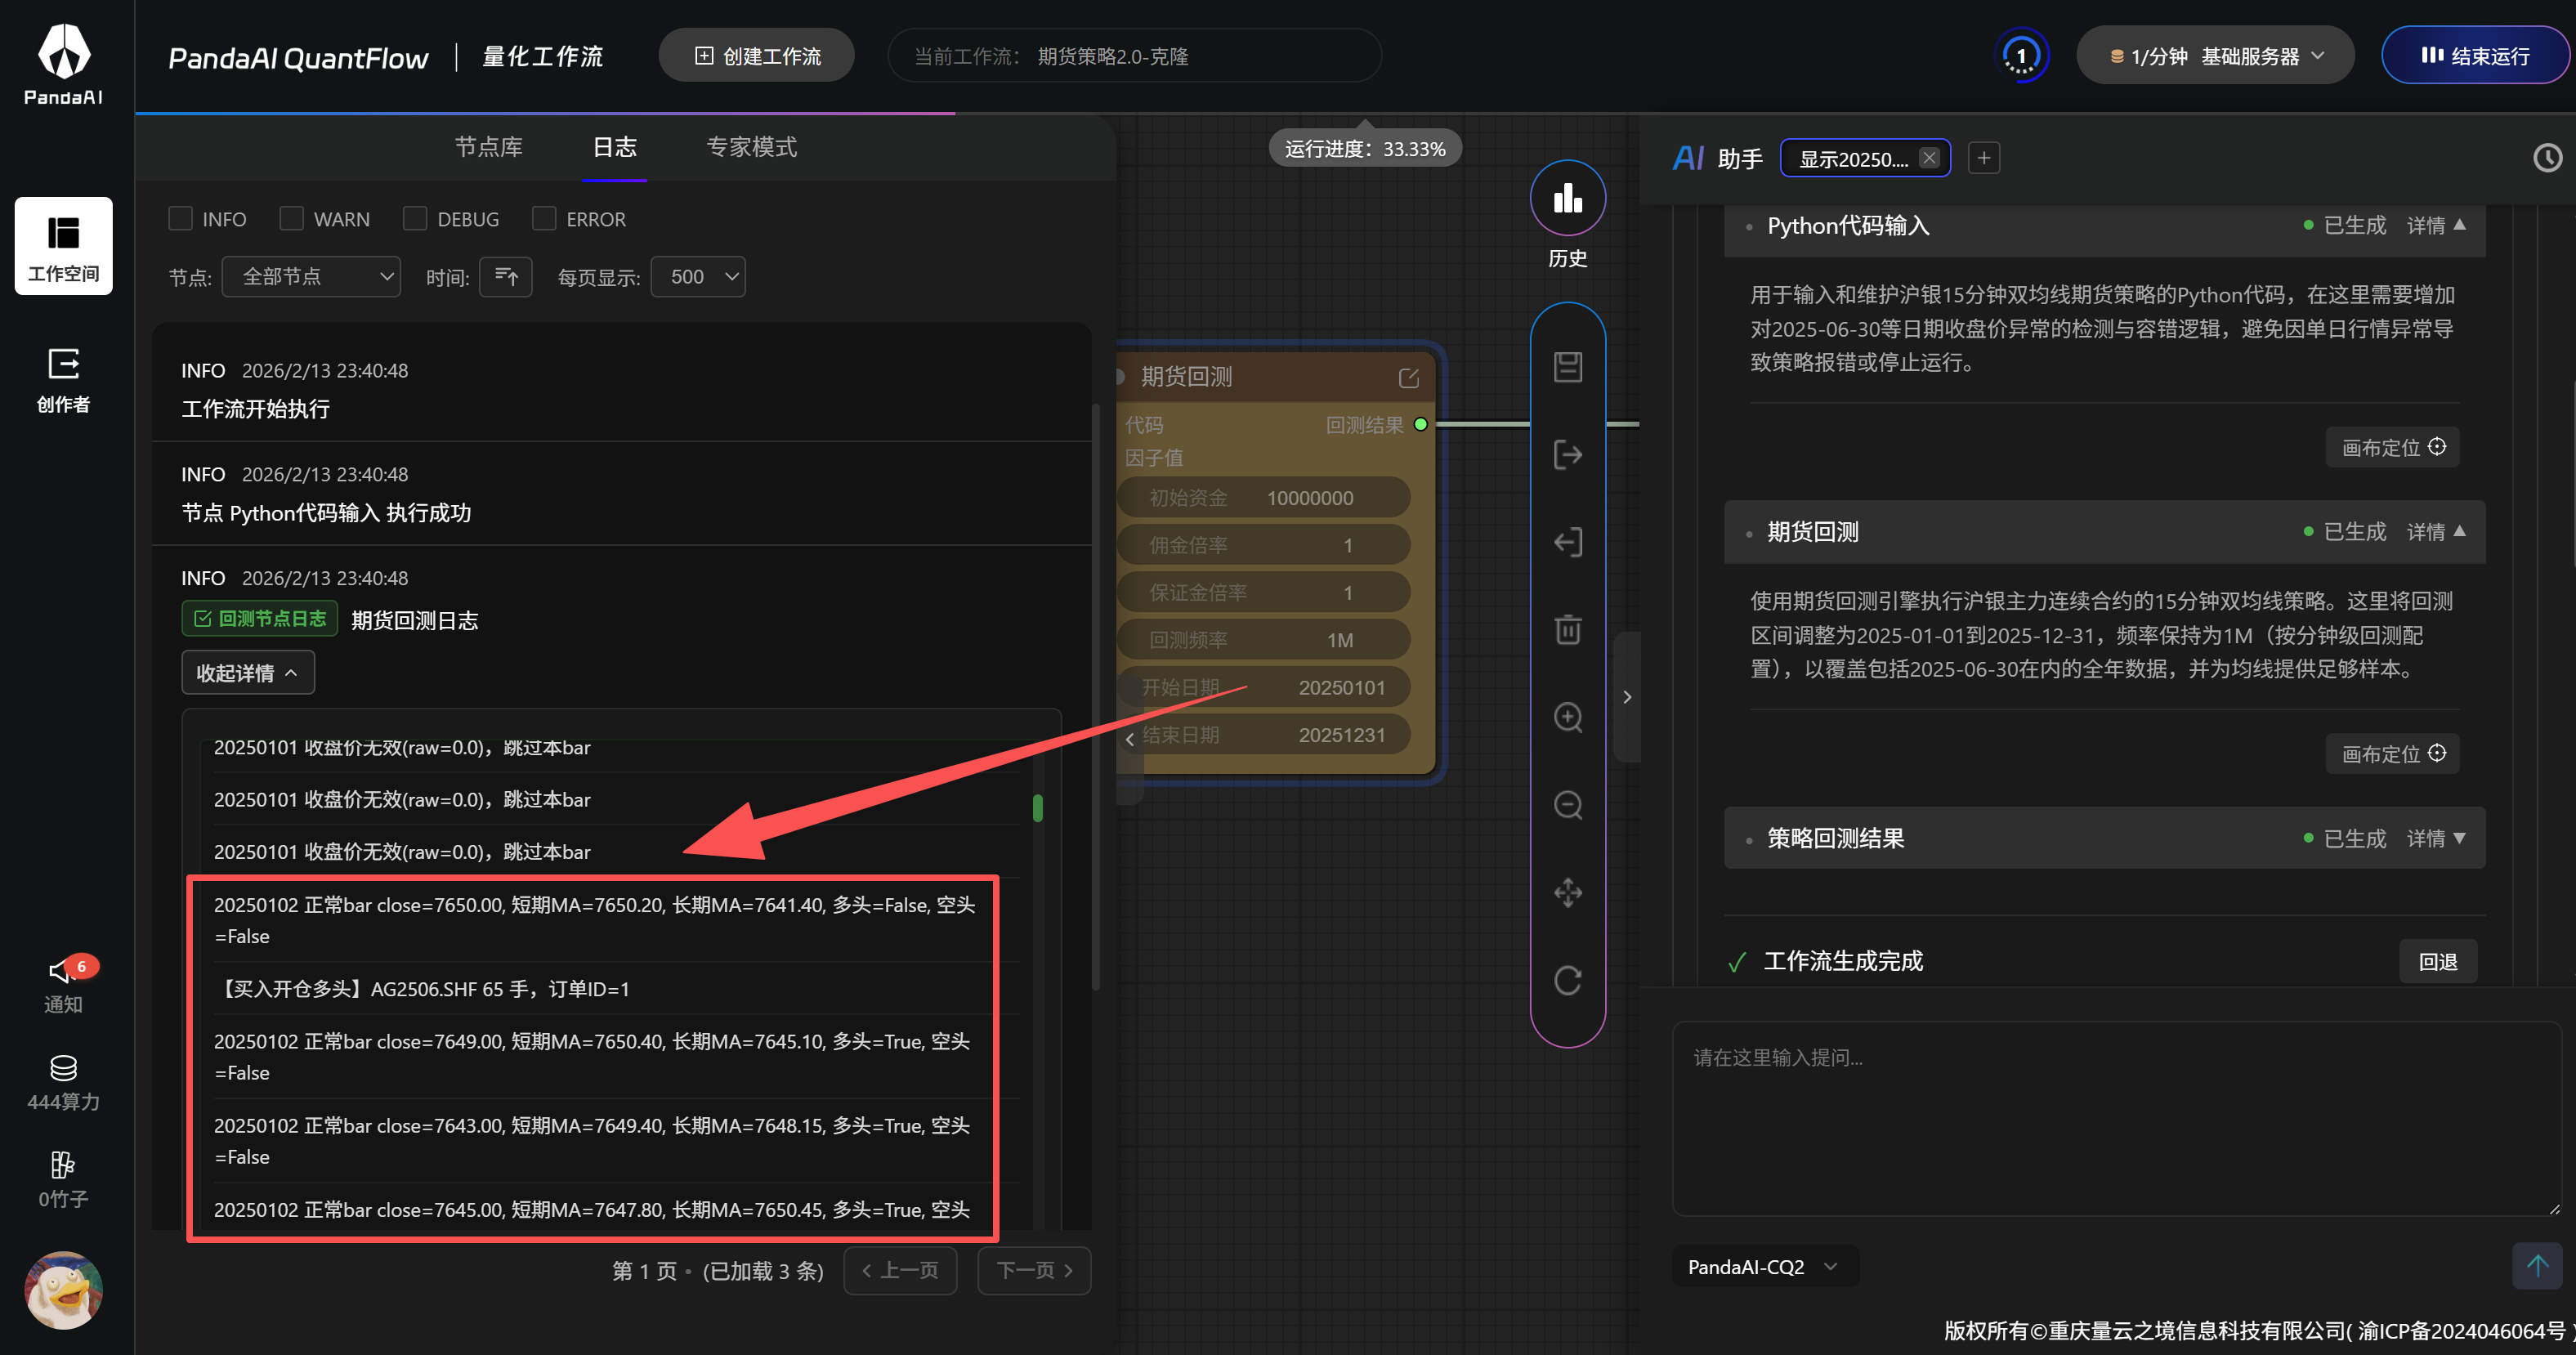Click the 回测结果 green output port
The image size is (2576, 1355).
click(x=1420, y=425)
